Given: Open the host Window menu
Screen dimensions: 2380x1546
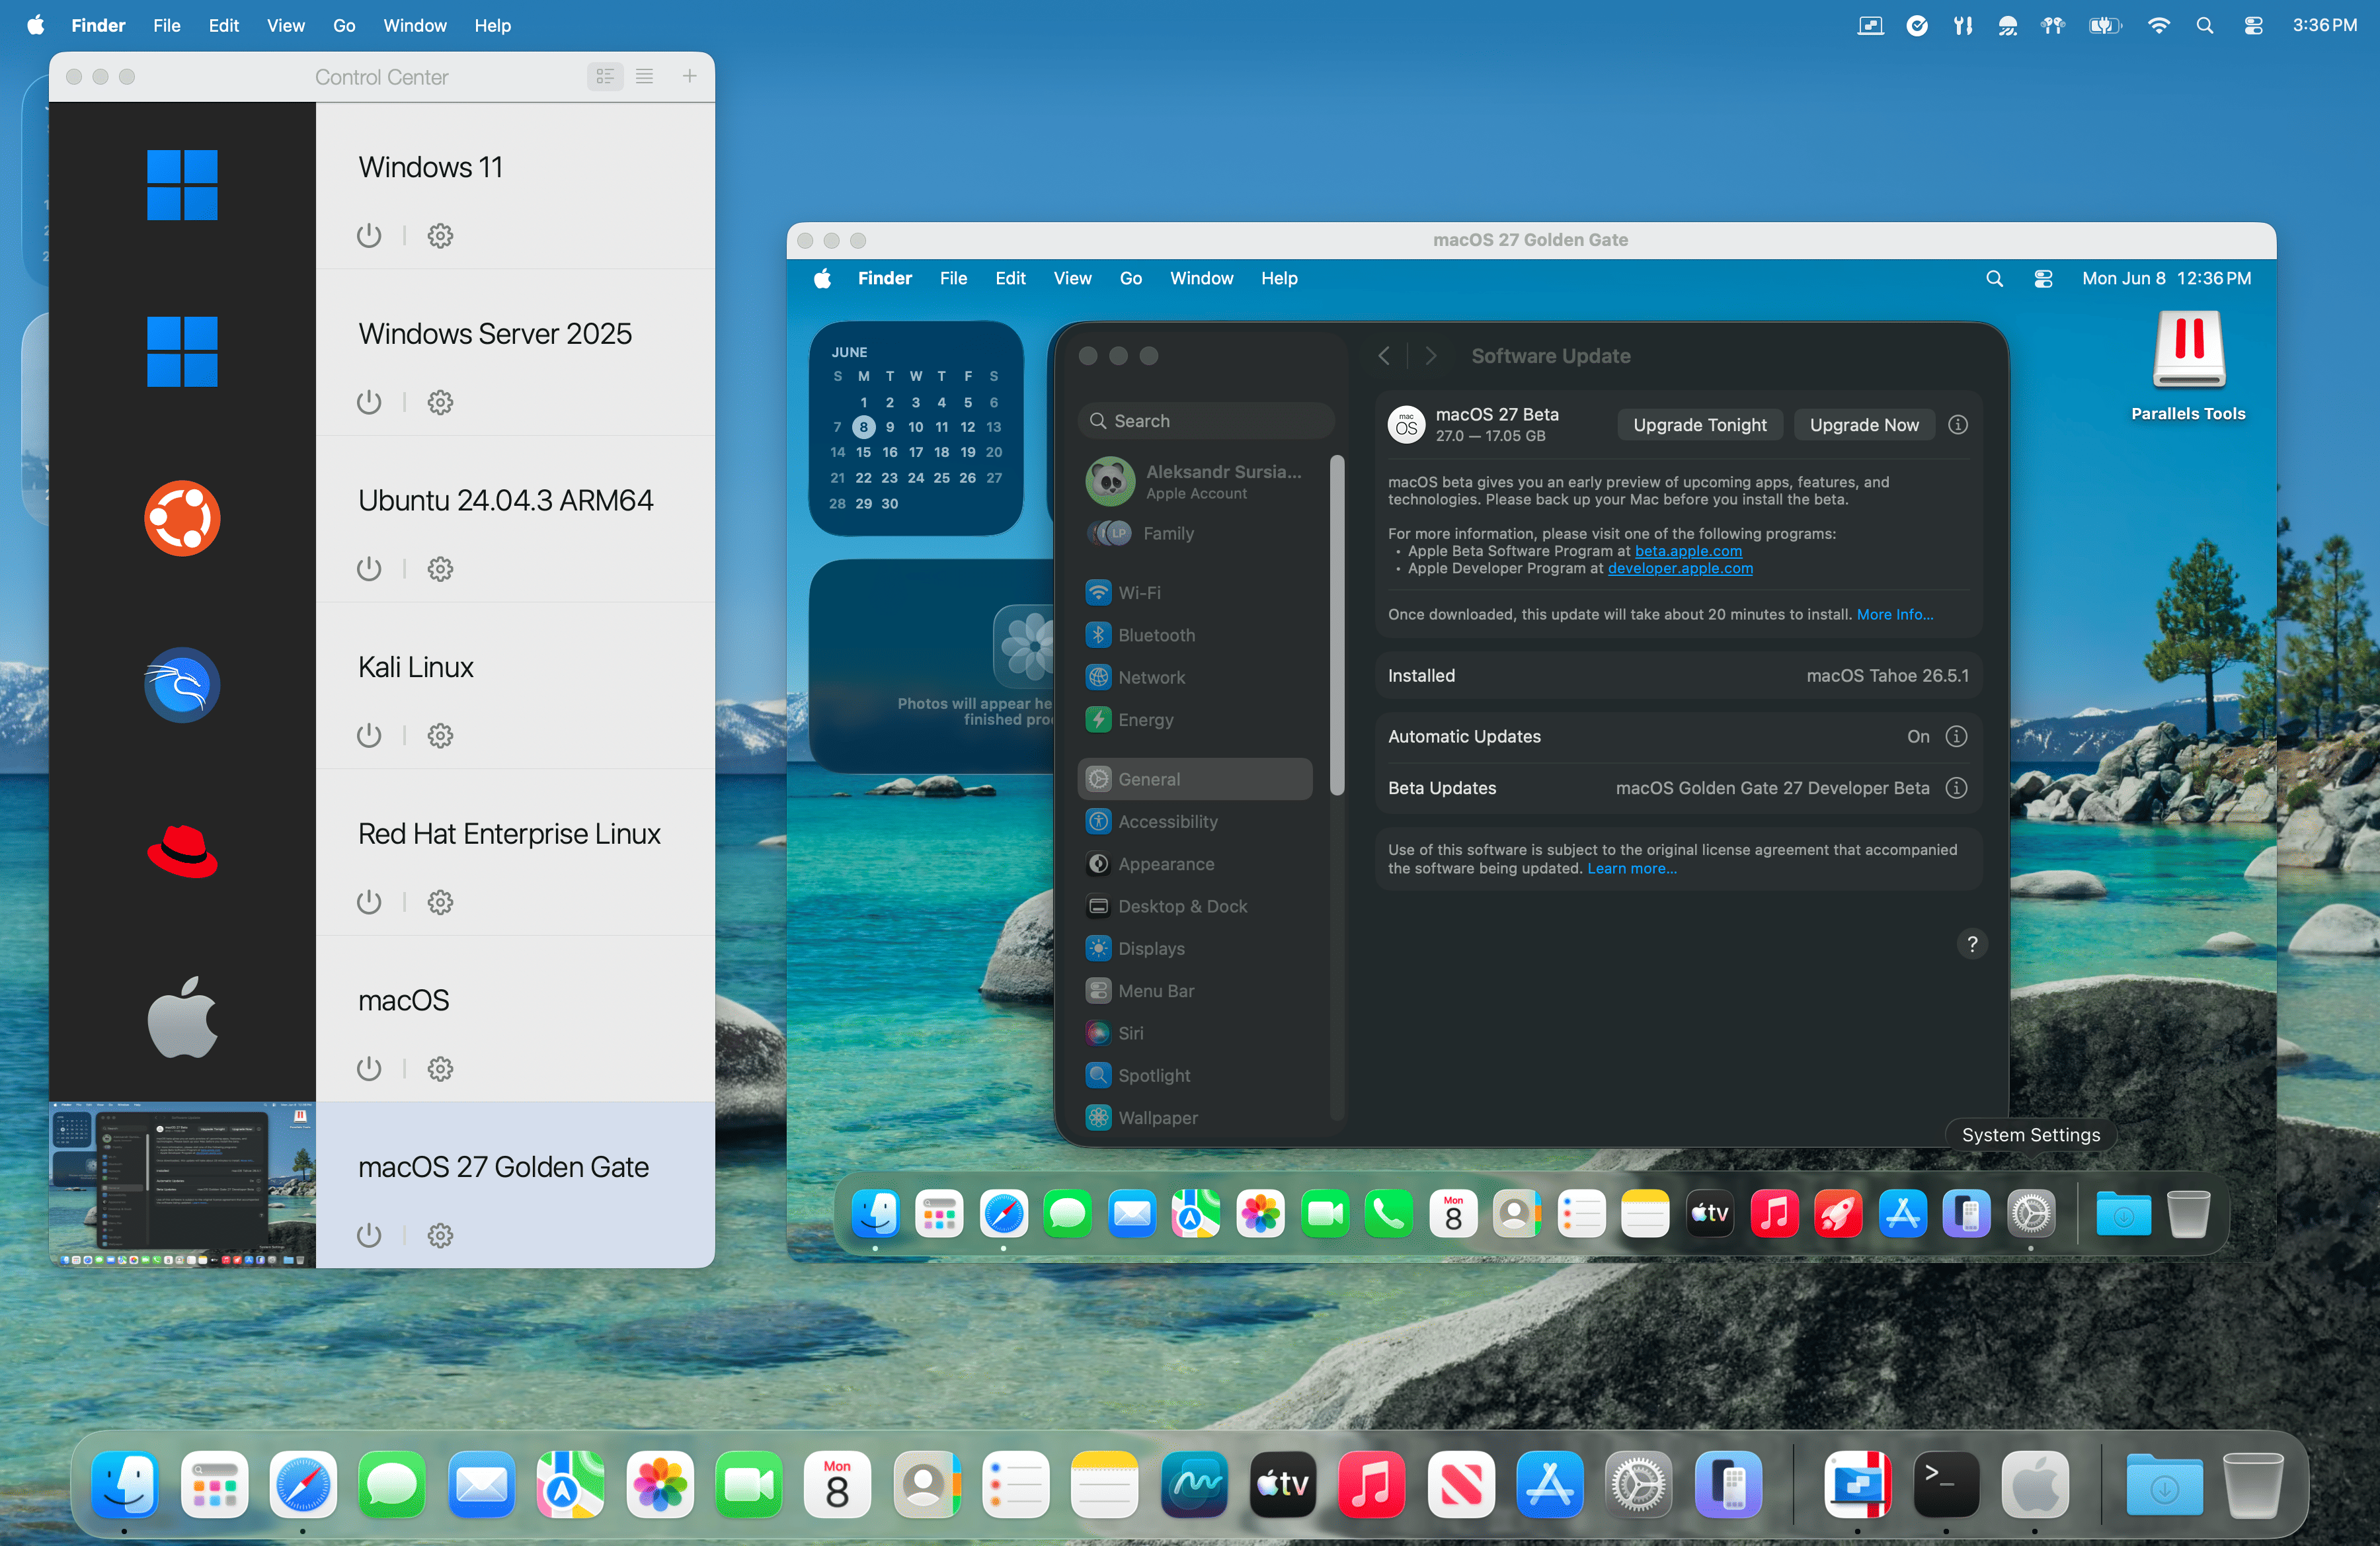Looking at the screenshot, I should pyautogui.click(x=414, y=25).
